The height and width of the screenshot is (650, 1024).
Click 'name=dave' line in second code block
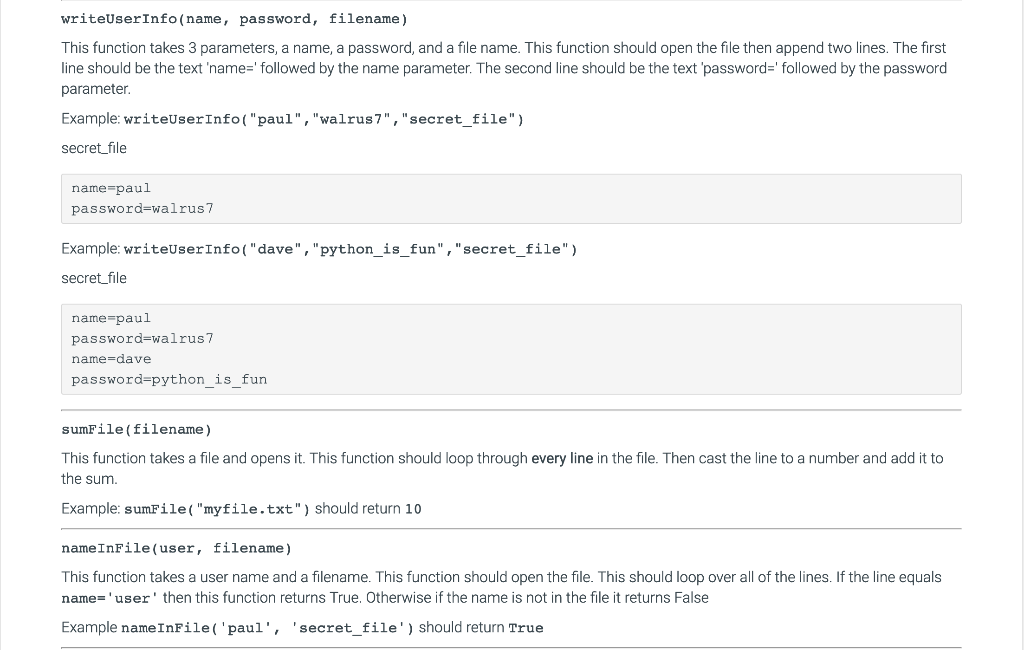(x=111, y=359)
